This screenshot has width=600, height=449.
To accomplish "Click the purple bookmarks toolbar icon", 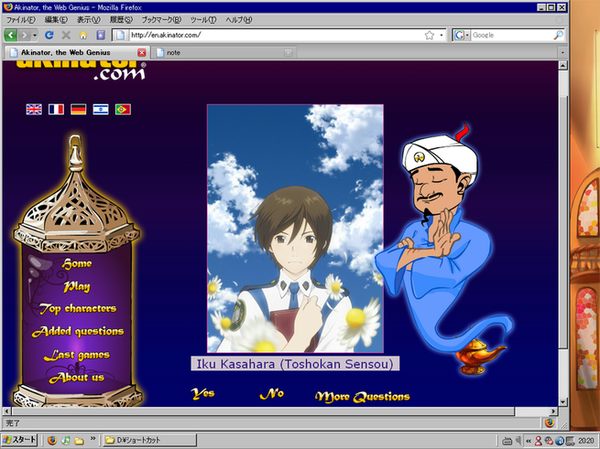I will [x=101, y=35].
